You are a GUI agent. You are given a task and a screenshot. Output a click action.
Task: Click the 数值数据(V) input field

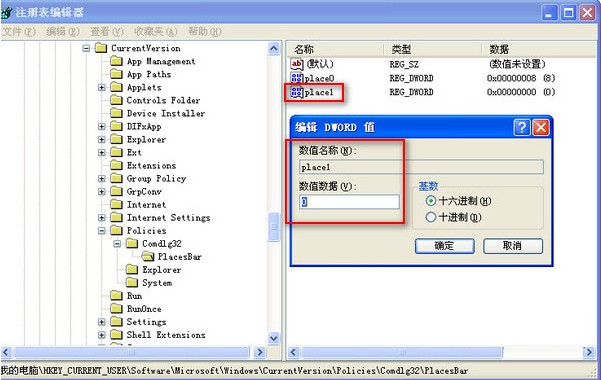[349, 202]
